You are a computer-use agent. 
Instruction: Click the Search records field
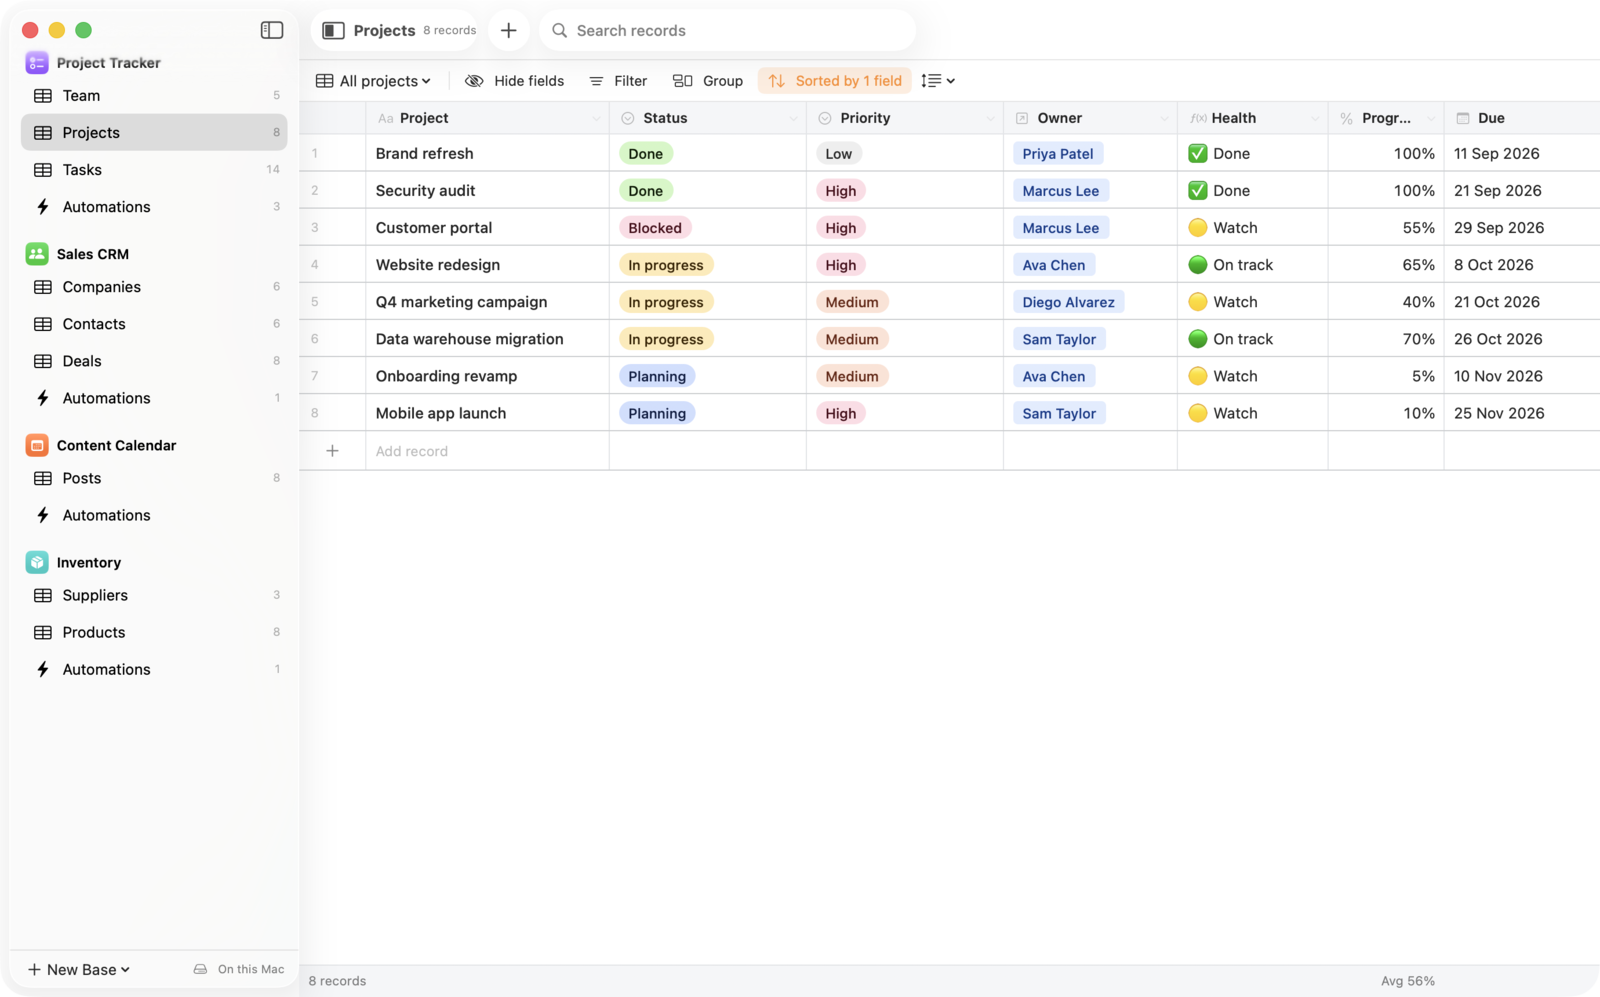pyautogui.click(x=727, y=31)
